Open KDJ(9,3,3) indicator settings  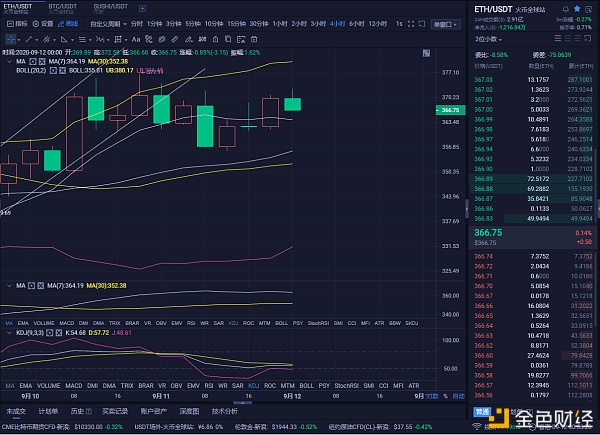pyautogui.click(x=50, y=333)
